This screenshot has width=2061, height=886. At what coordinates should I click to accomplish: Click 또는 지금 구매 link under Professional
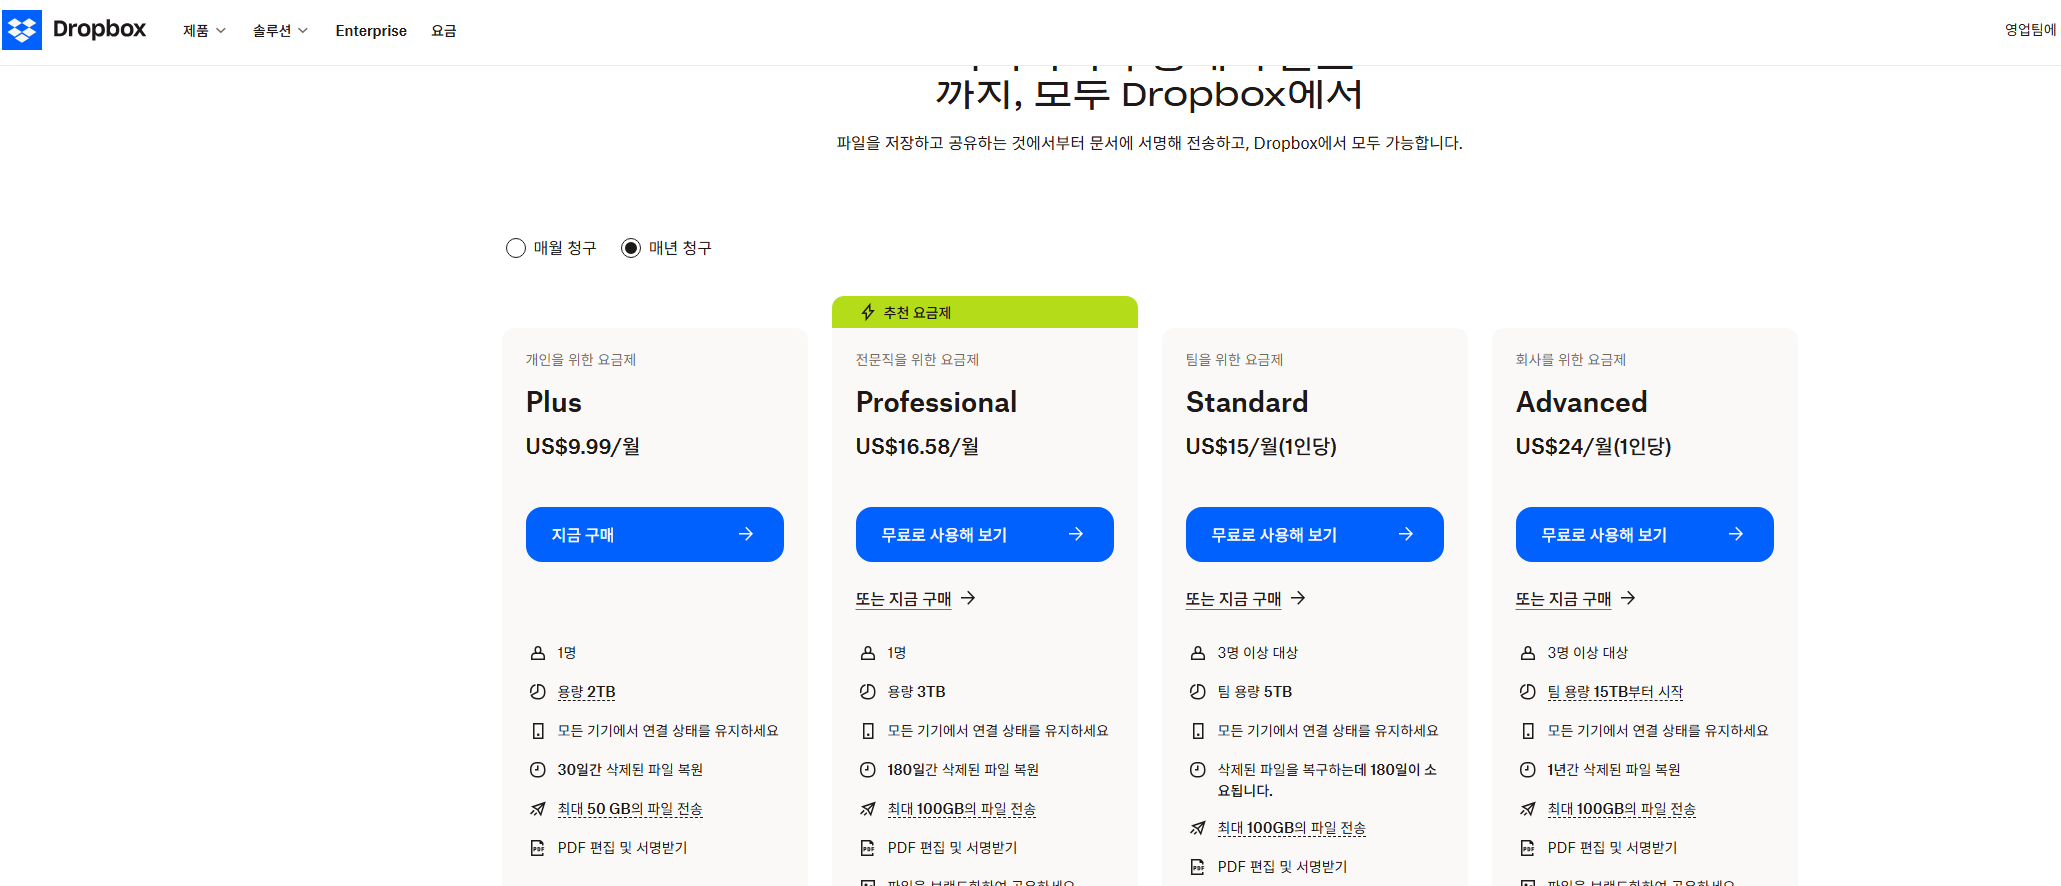pyautogui.click(x=903, y=599)
